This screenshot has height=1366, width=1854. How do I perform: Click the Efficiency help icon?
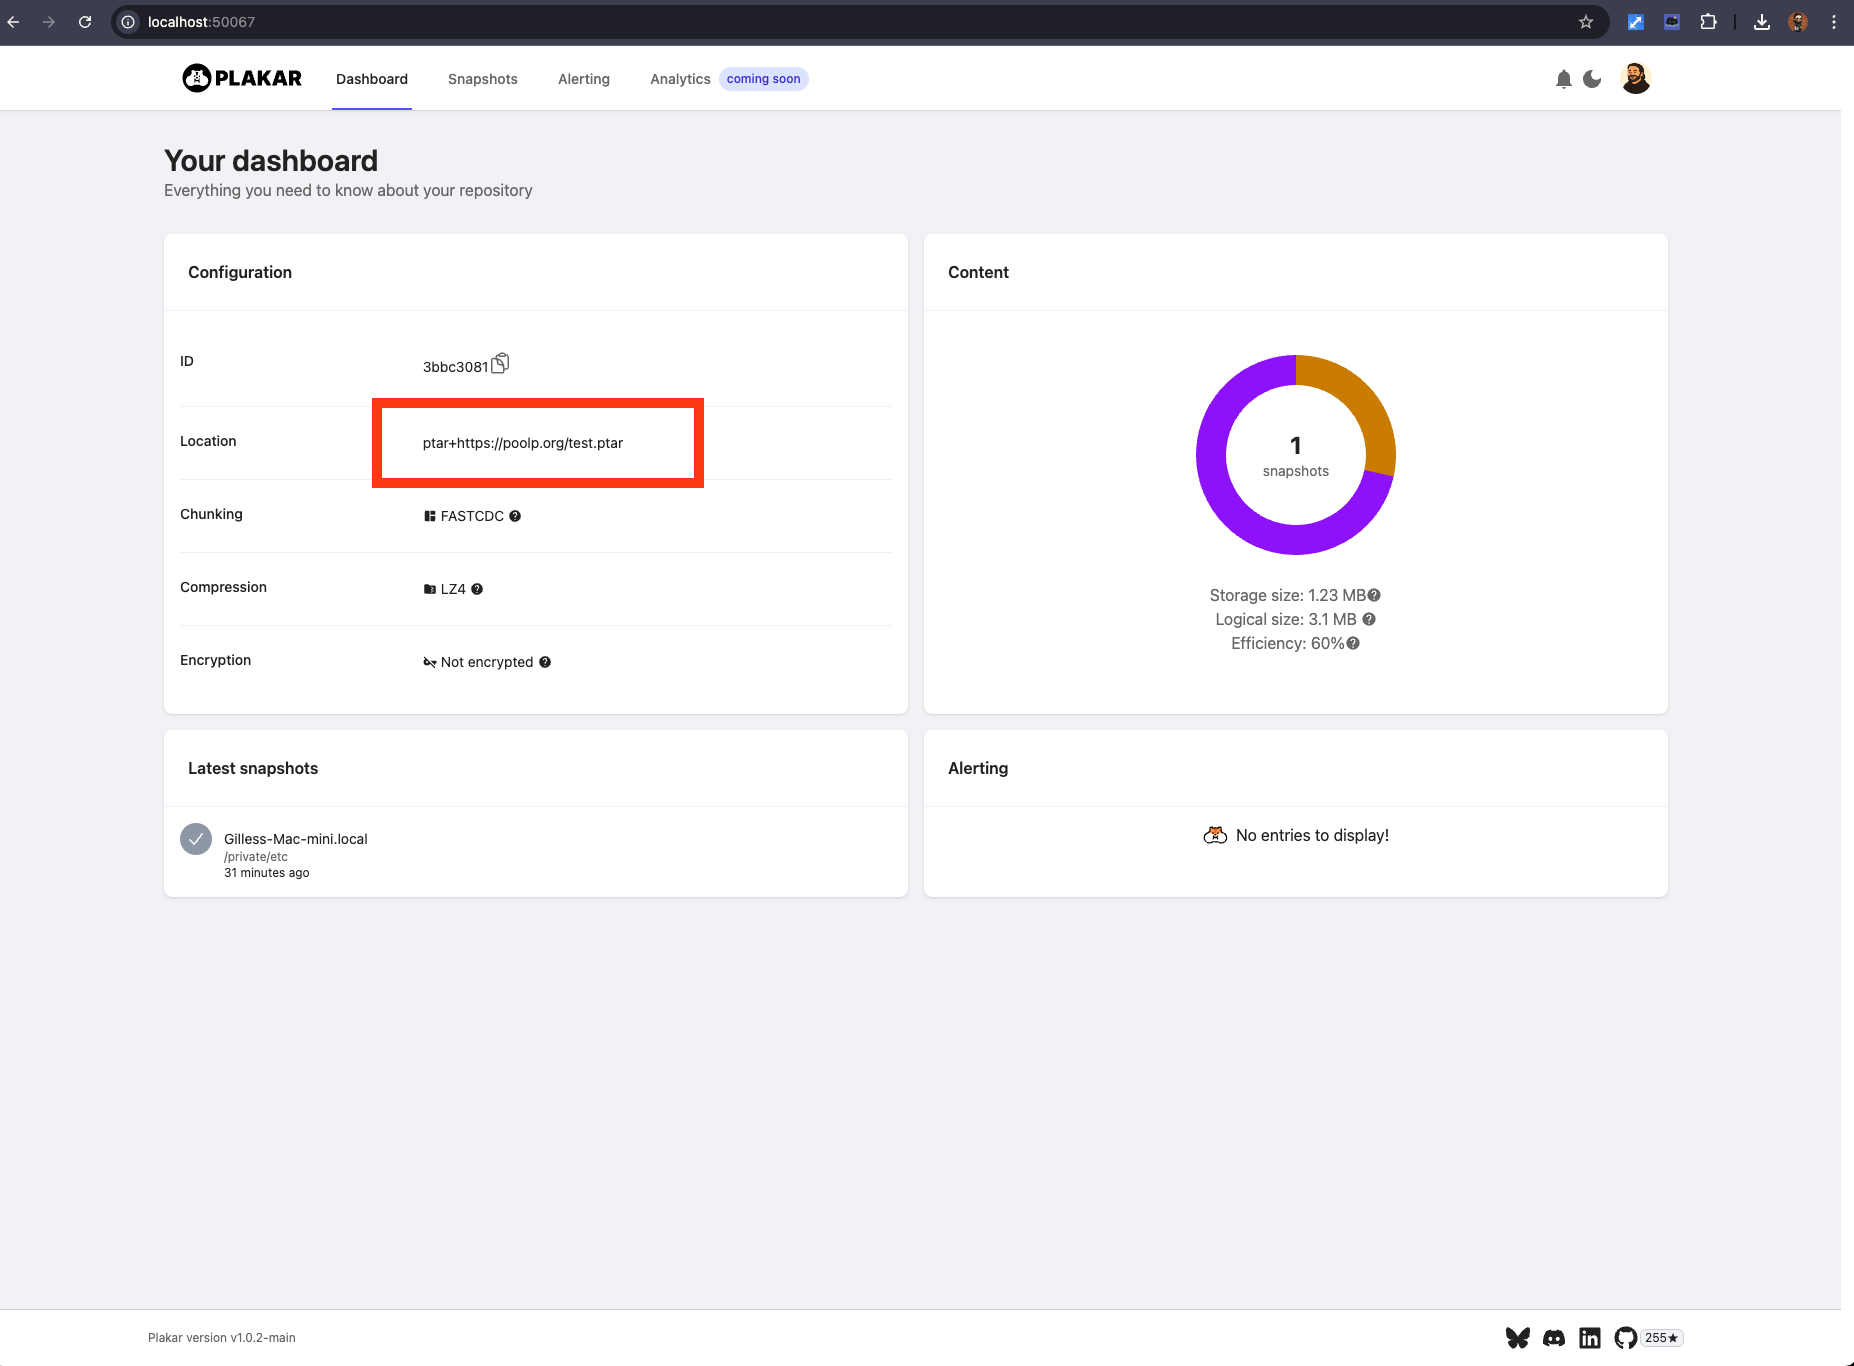click(1353, 643)
